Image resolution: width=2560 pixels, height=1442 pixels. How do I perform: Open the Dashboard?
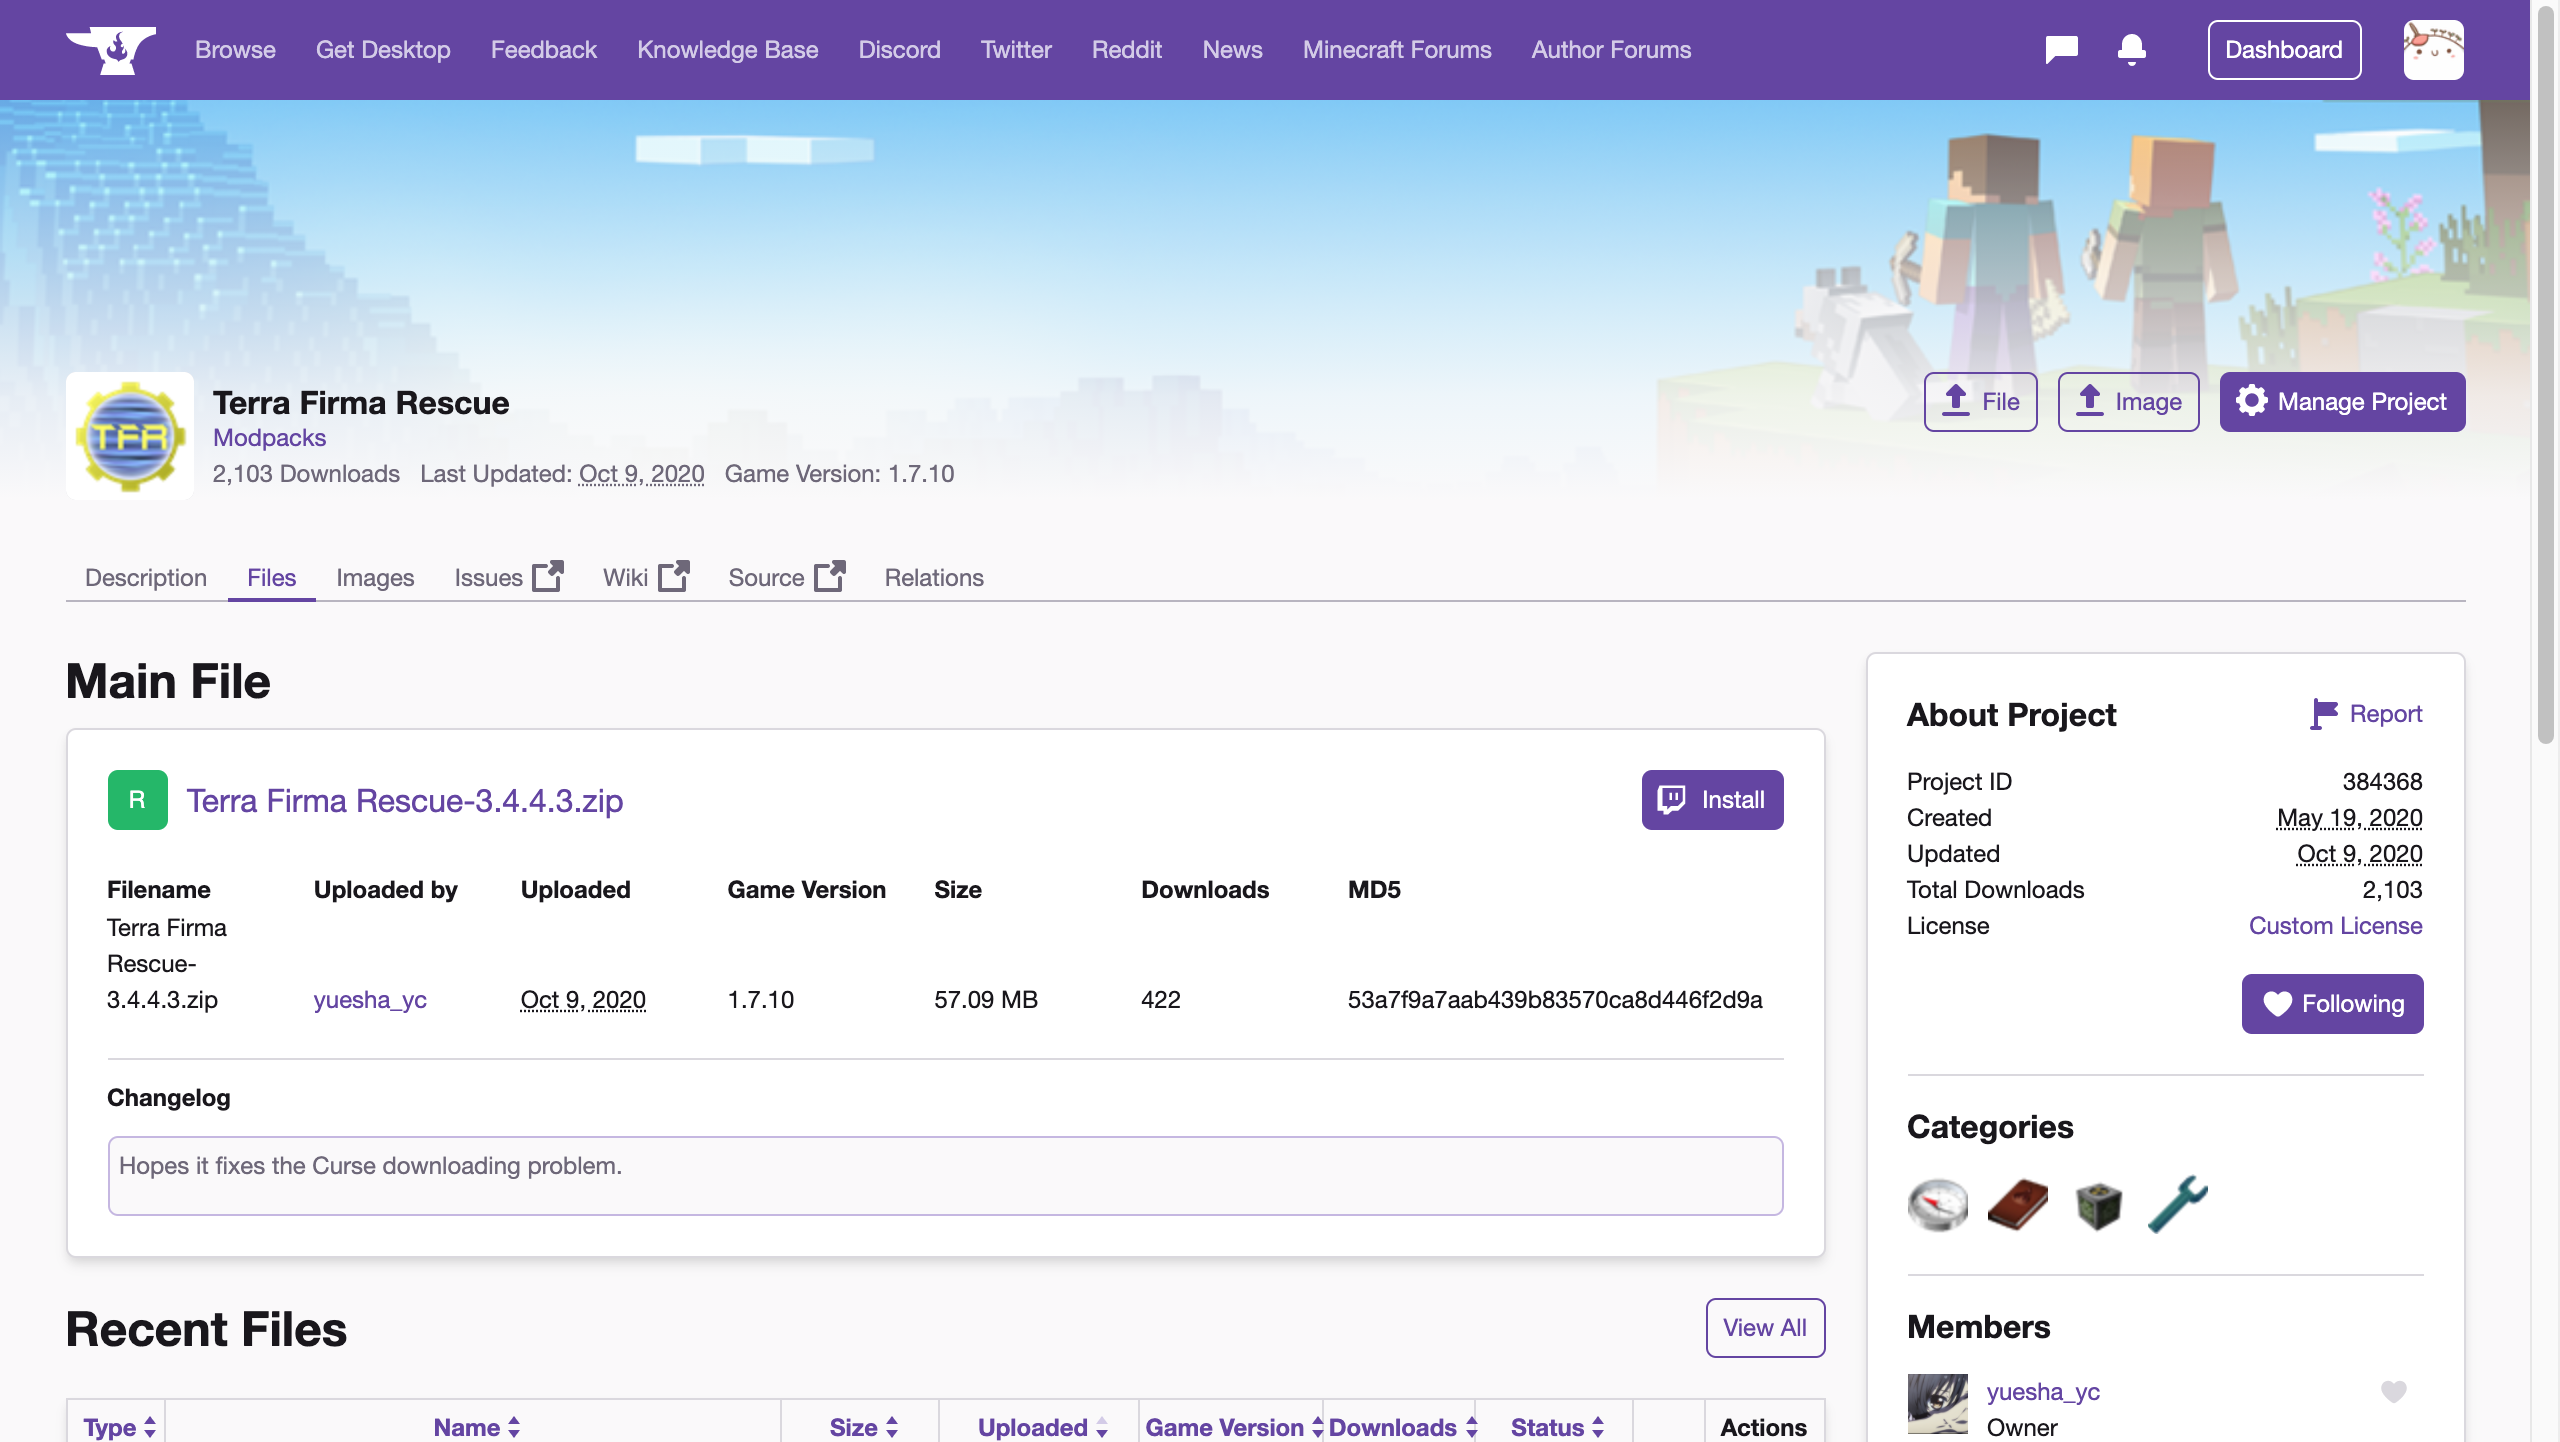point(2284,50)
